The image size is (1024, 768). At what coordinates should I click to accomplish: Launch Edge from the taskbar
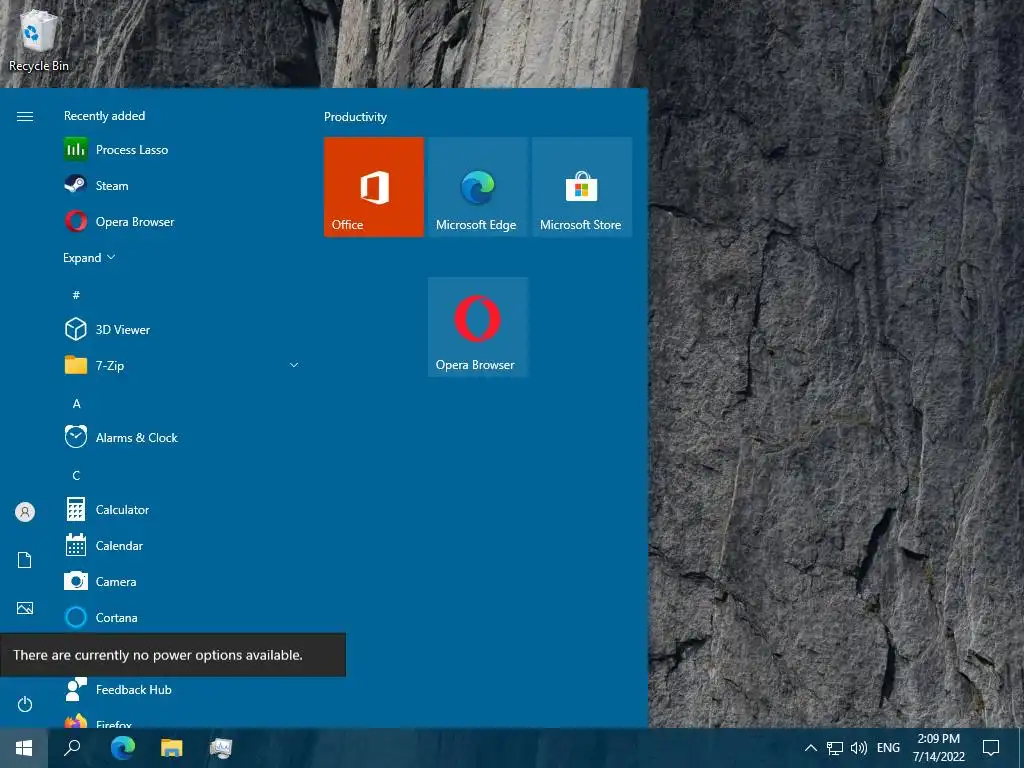(122, 748)
